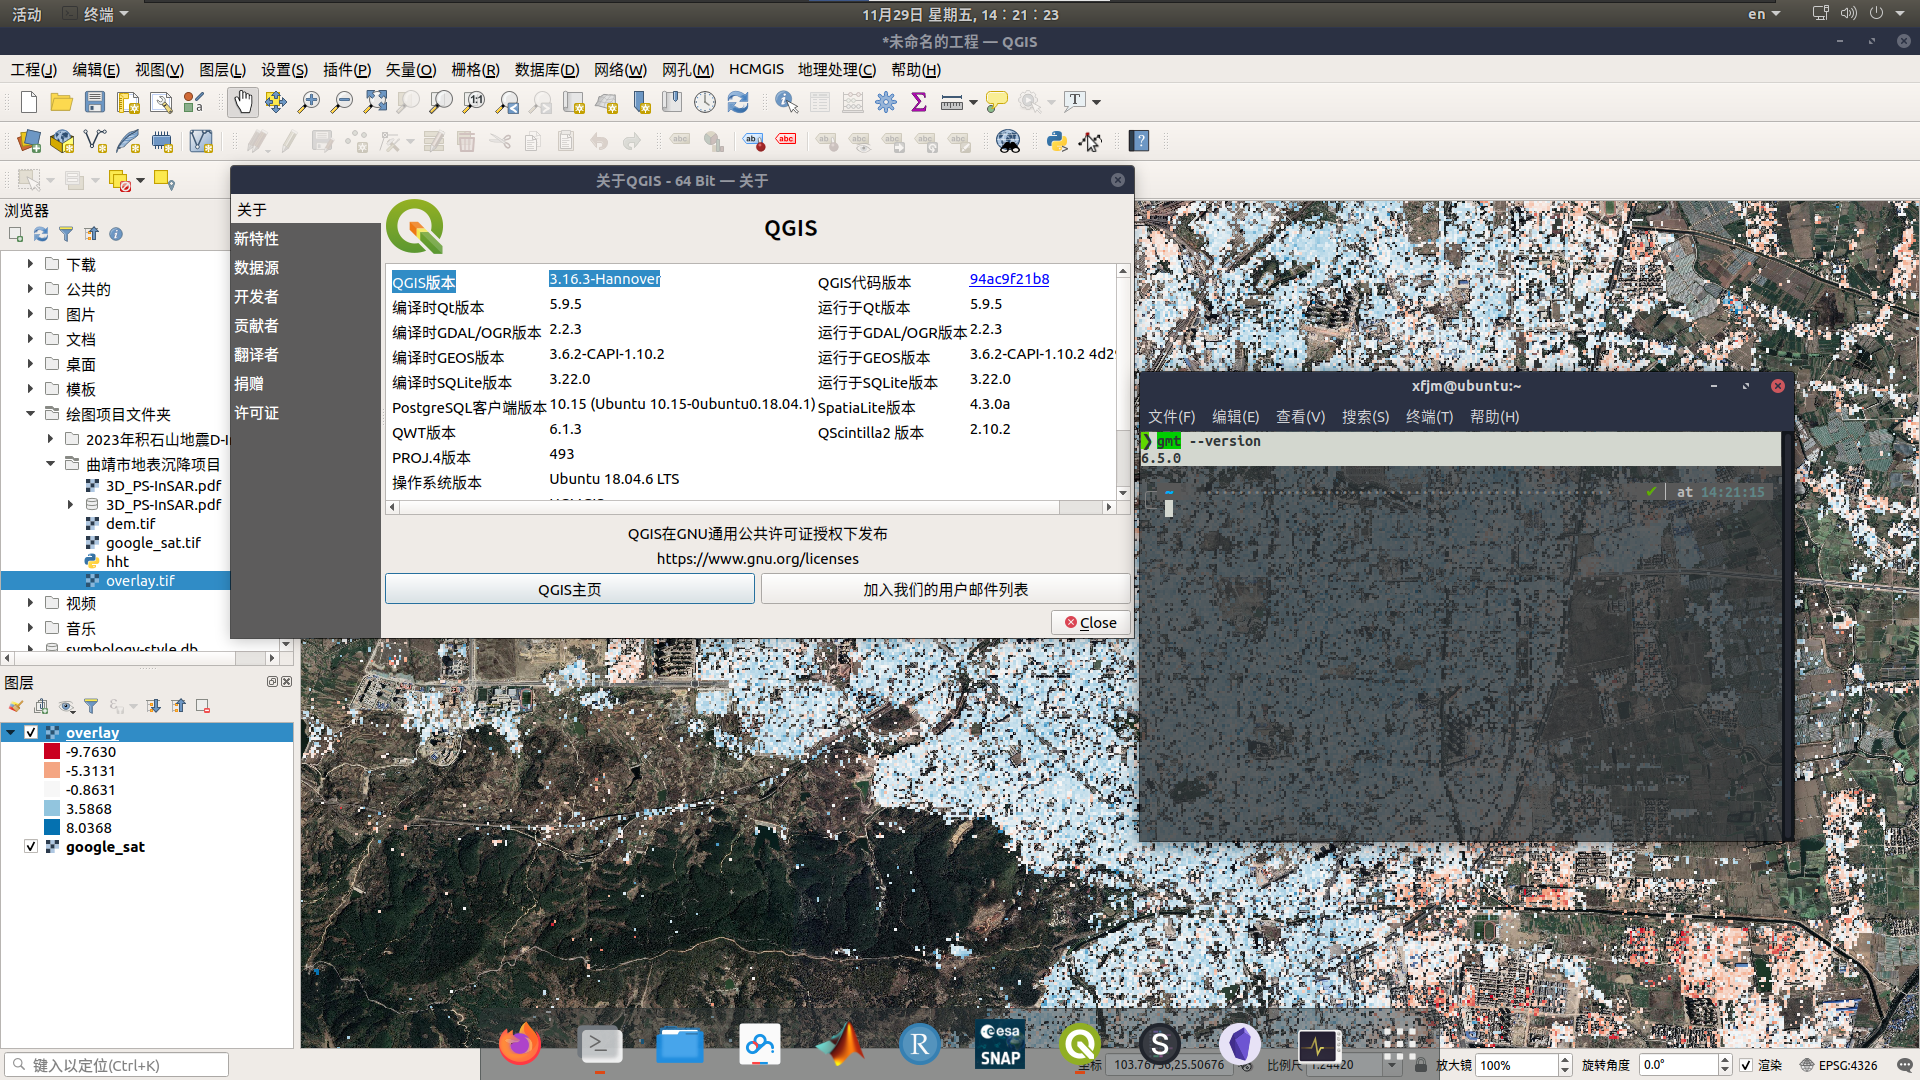Launch ESA SNAP from the dock

pos(1000,1045)
